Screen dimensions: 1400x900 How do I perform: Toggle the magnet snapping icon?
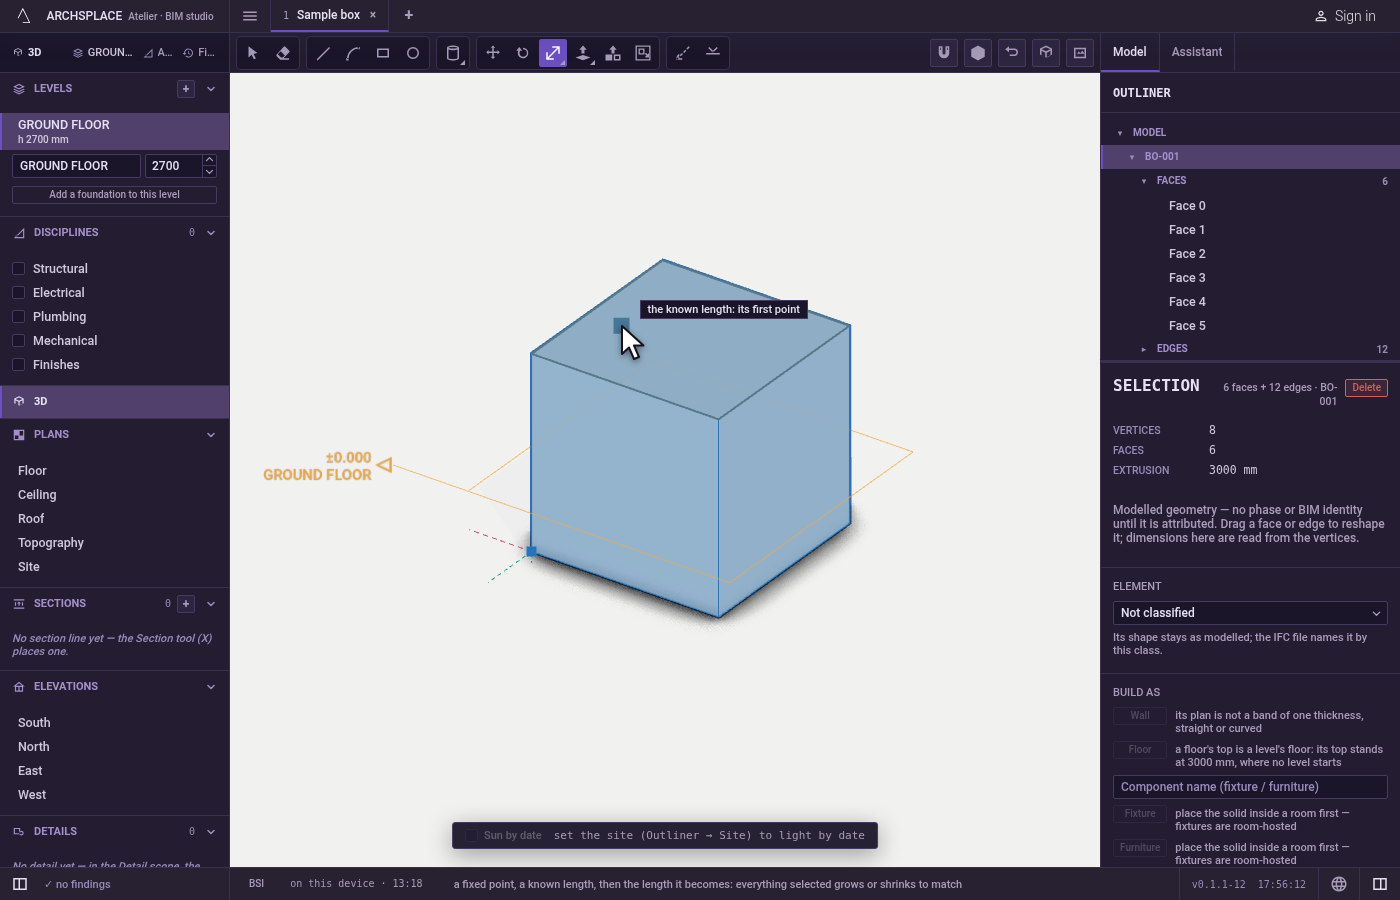(944, 53)
